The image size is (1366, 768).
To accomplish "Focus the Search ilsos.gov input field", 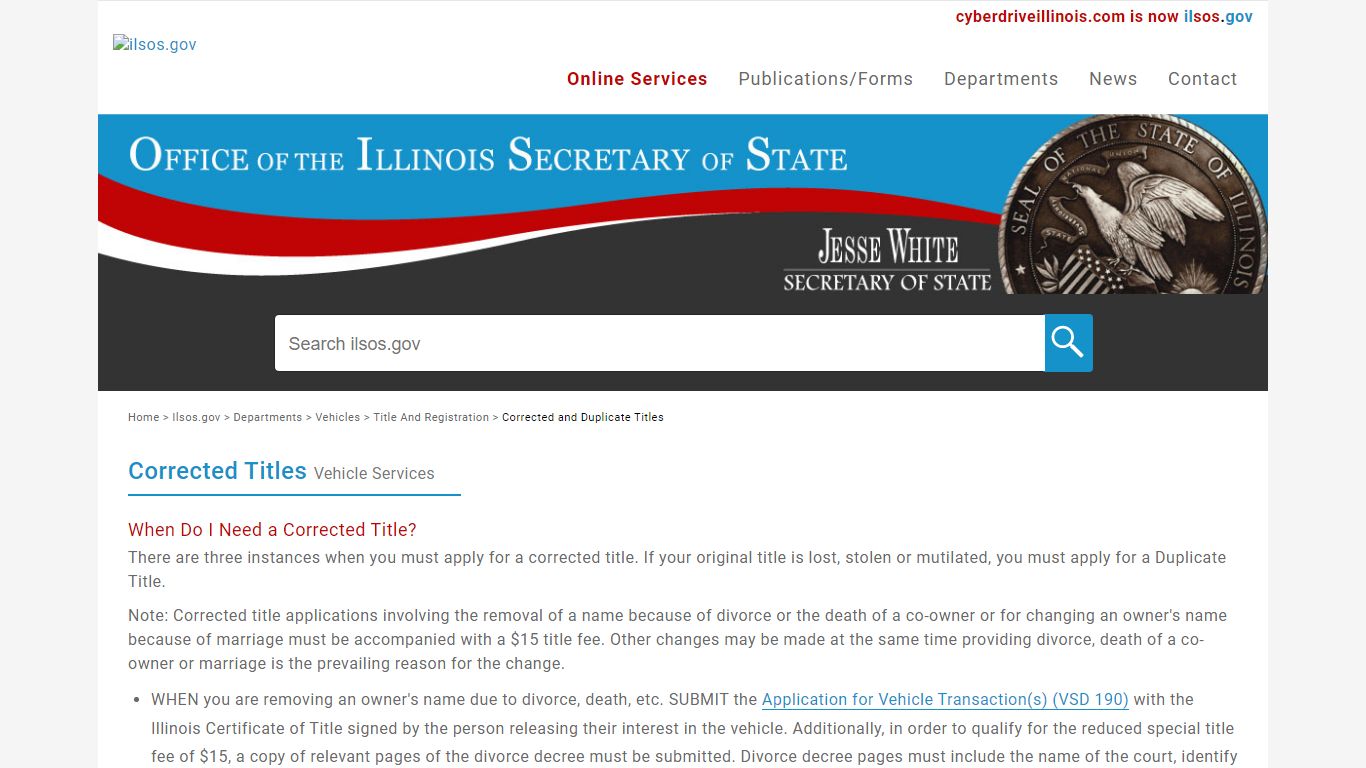I will pyautogui.click(x=660, y=343).
